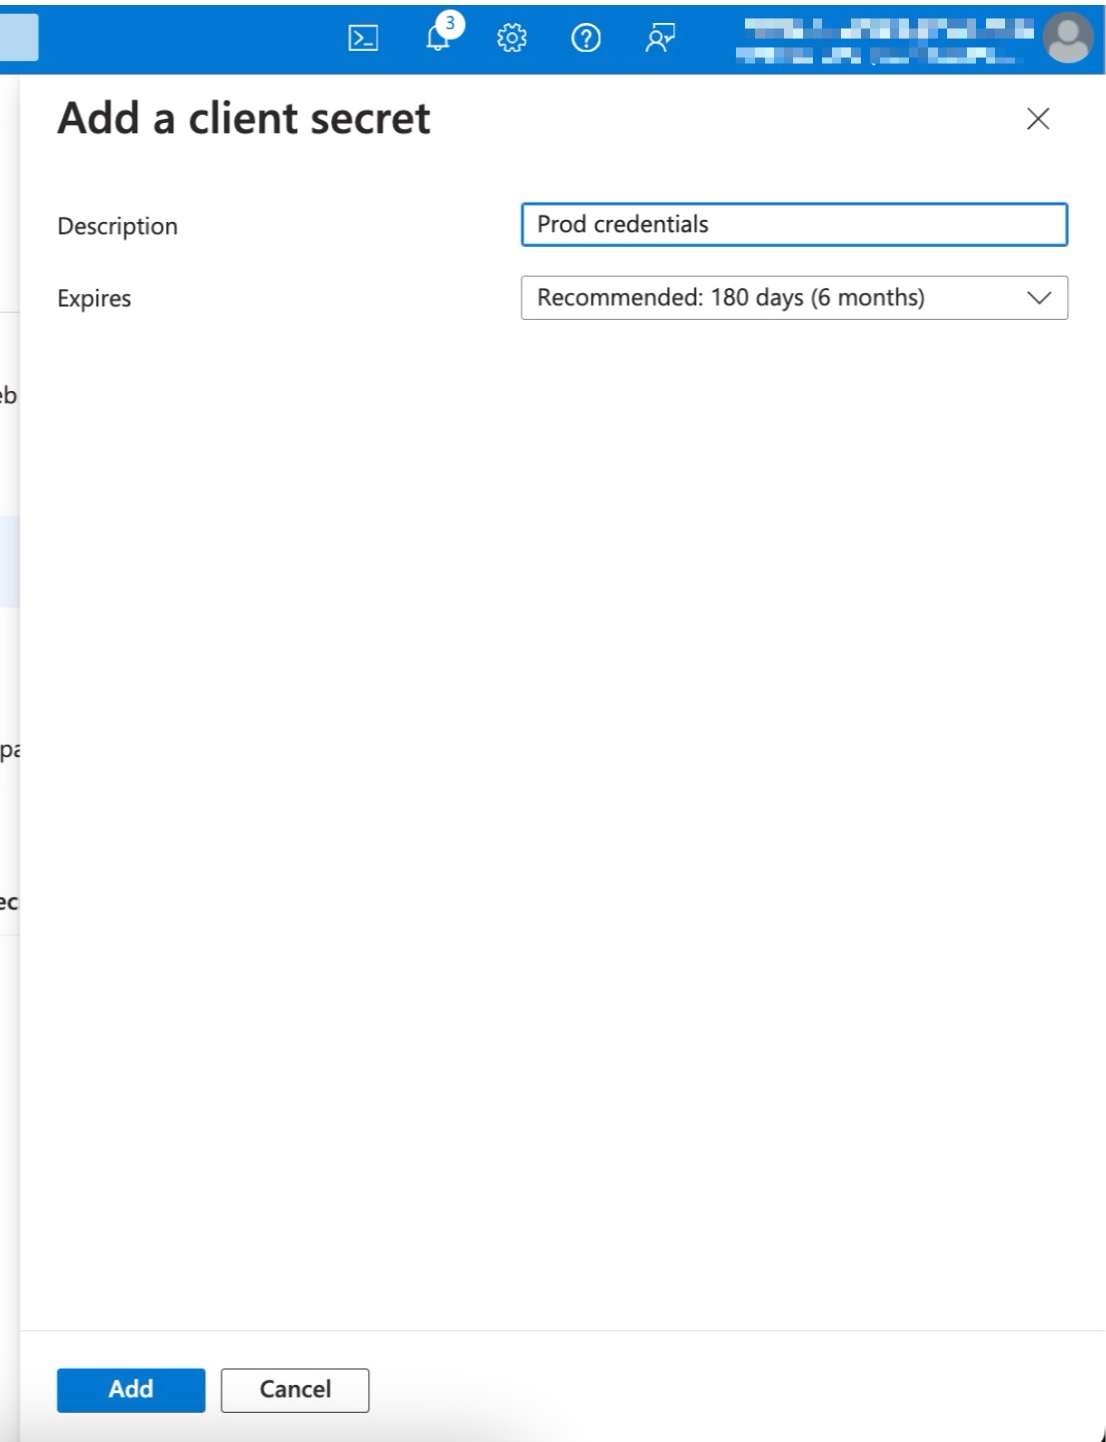1106x1442 pixels.
Task: Click the Expires dropdown chevron arrow
Action: coord(1040,297)
